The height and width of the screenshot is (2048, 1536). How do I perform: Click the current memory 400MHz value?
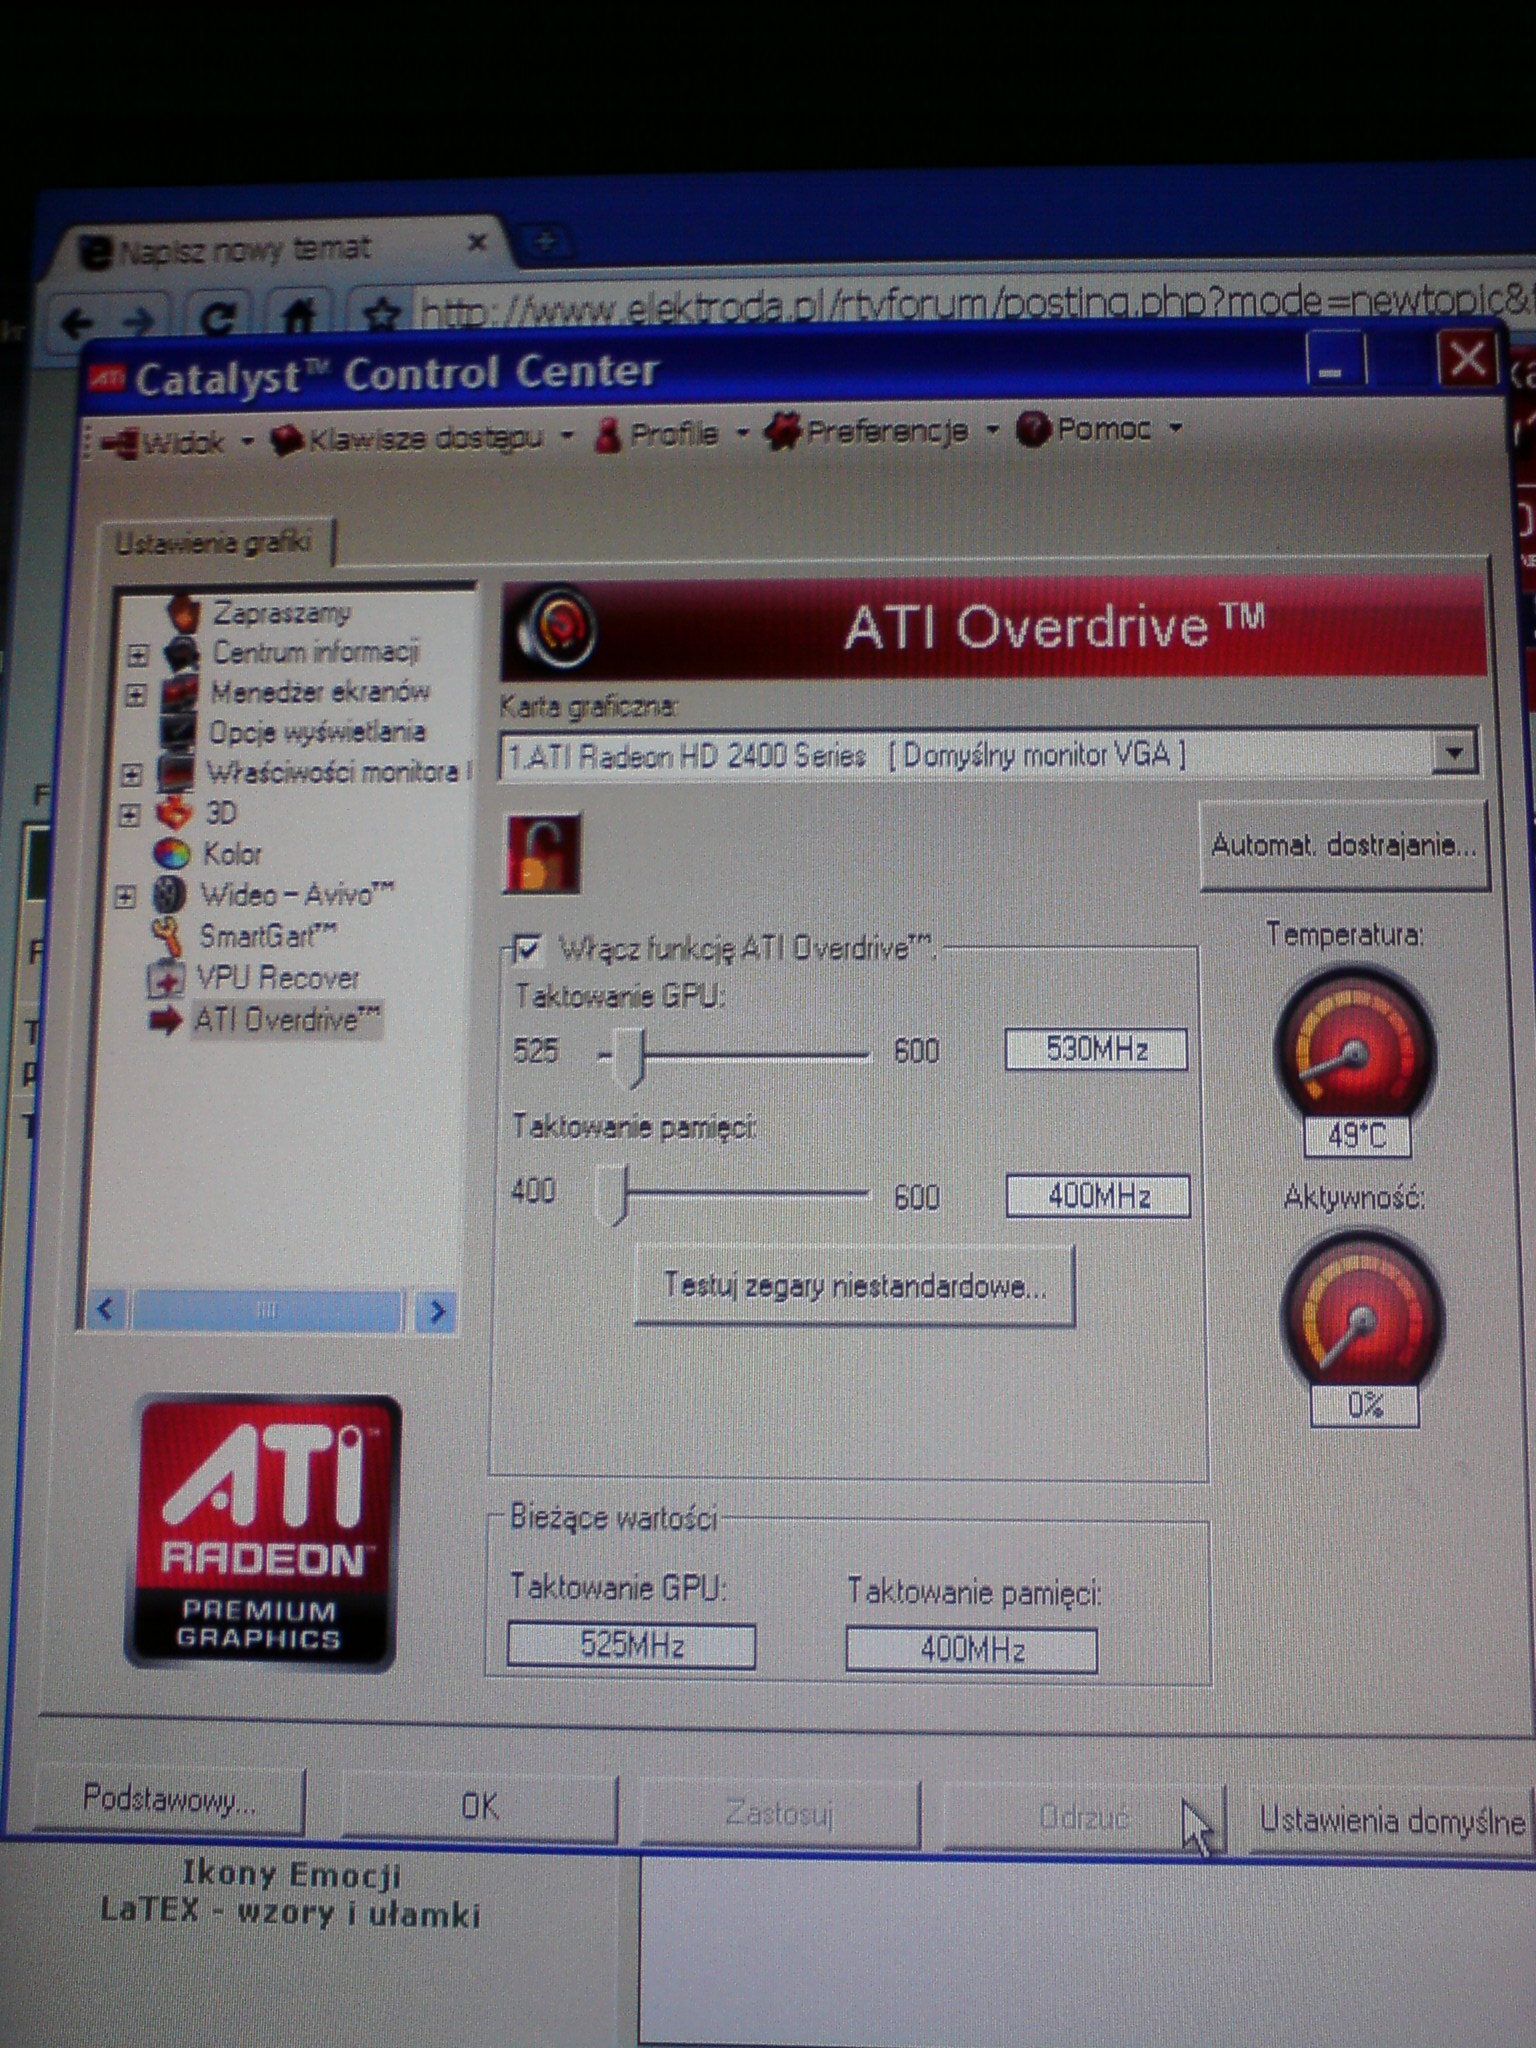pyautogui.click(x=972, y=1650)
